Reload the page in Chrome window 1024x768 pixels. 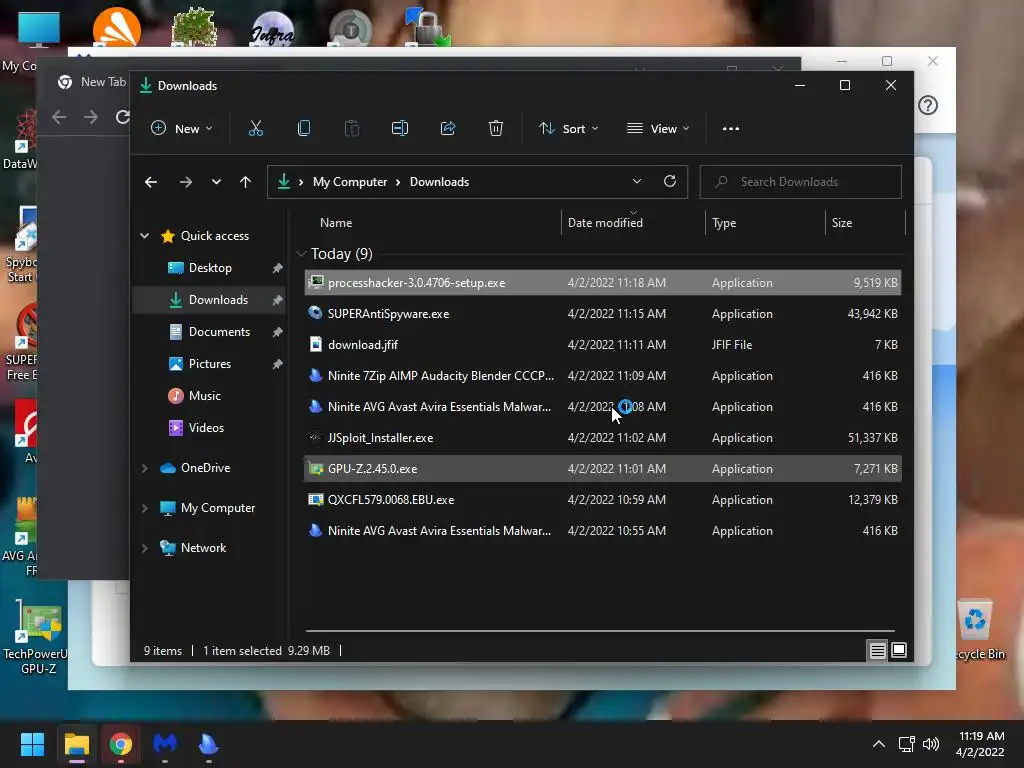(122, 117)
